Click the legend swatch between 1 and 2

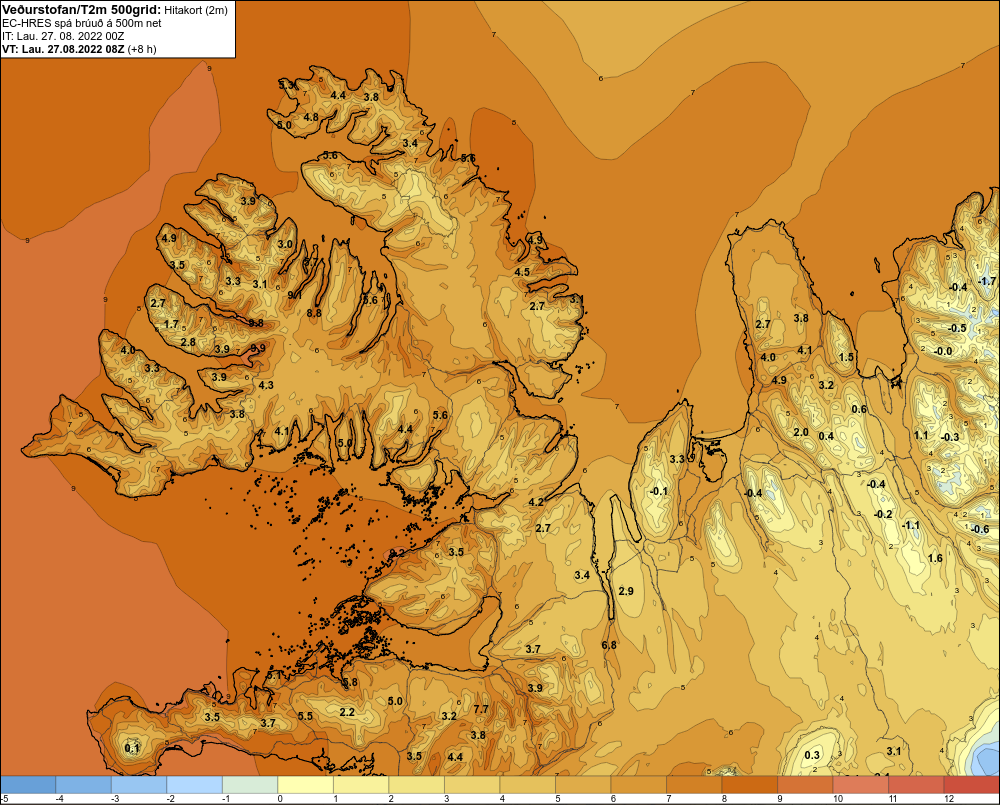pos(361,785)
